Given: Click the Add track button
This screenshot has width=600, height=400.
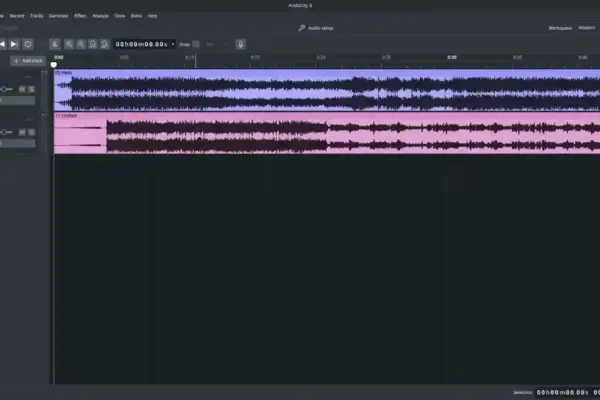Looking at the screenshot, I should (x=28, y=61).
